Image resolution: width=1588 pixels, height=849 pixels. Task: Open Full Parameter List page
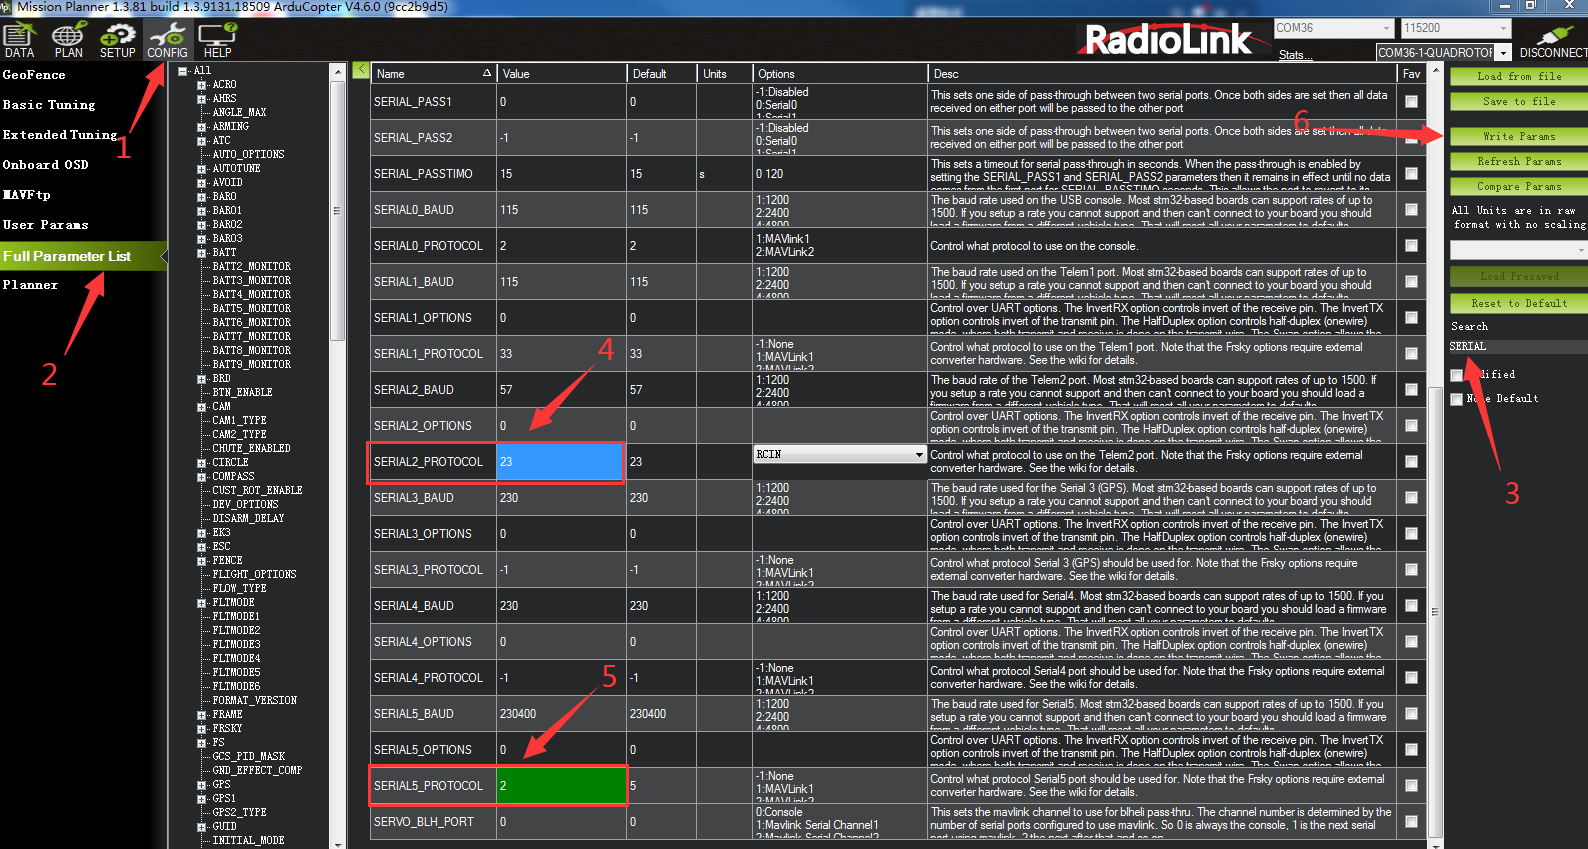tap(67, 256)
